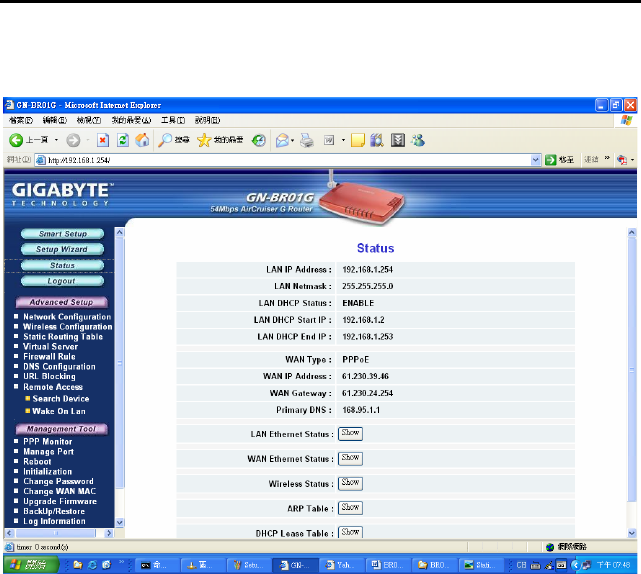Open Change Password page
641x574 pixels.
[58, 482]
